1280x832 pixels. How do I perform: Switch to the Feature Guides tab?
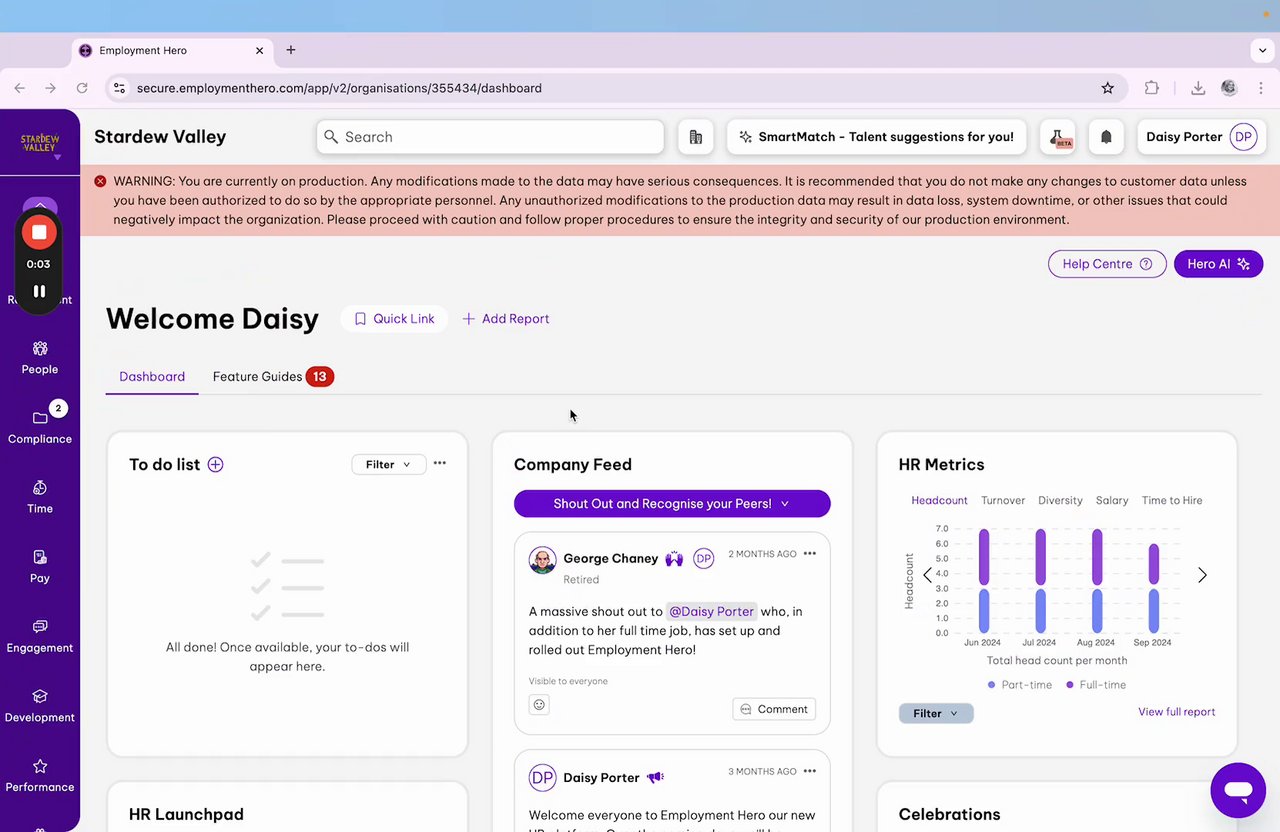272,376
